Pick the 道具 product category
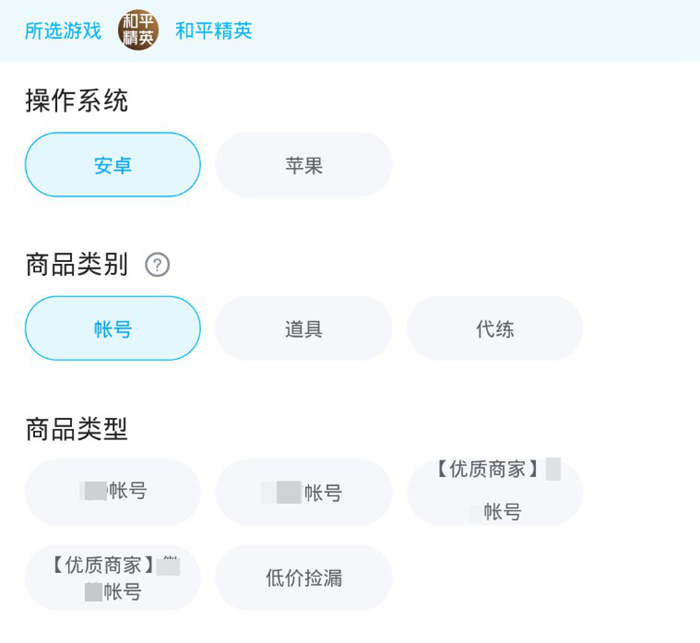The height and width of the screenshot is (643, 700). (303, 329)
